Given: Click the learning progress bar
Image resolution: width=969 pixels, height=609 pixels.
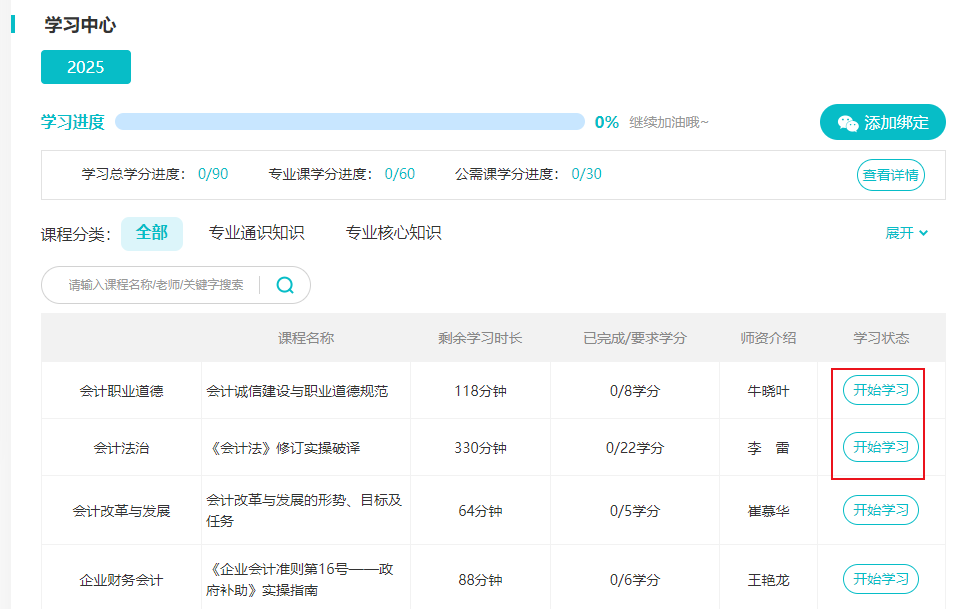Looking at the screenshot, I should 350,122.
